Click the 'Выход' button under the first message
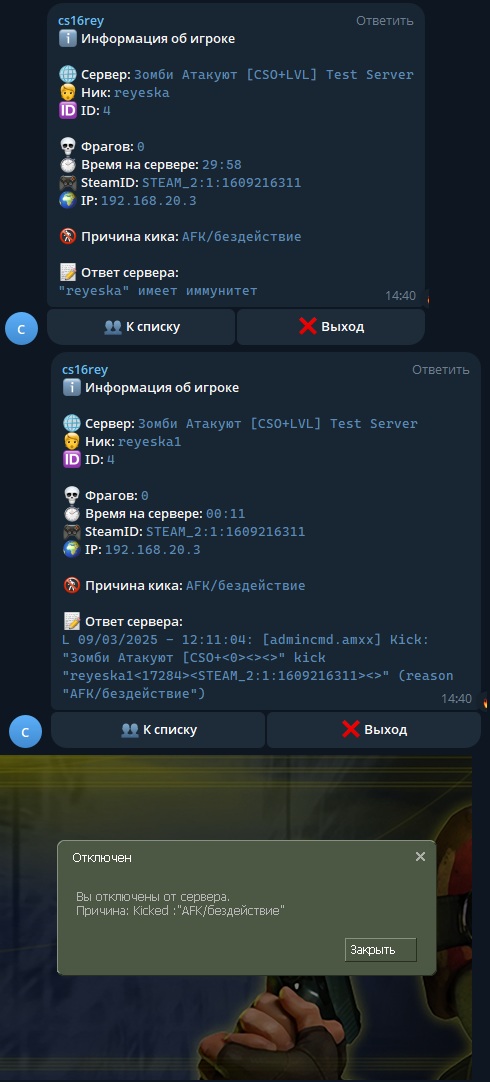Viewport: 490px width, 1082px height. point(331,326)
